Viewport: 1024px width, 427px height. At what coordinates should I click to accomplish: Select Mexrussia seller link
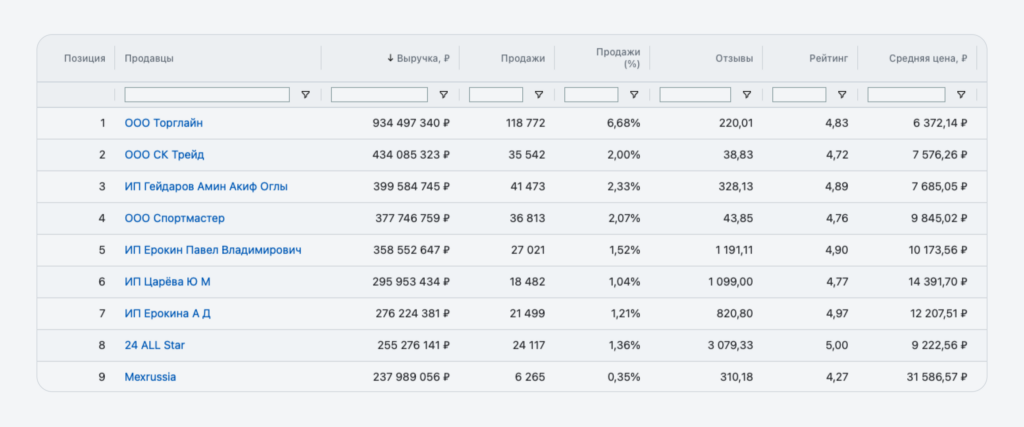150,377
